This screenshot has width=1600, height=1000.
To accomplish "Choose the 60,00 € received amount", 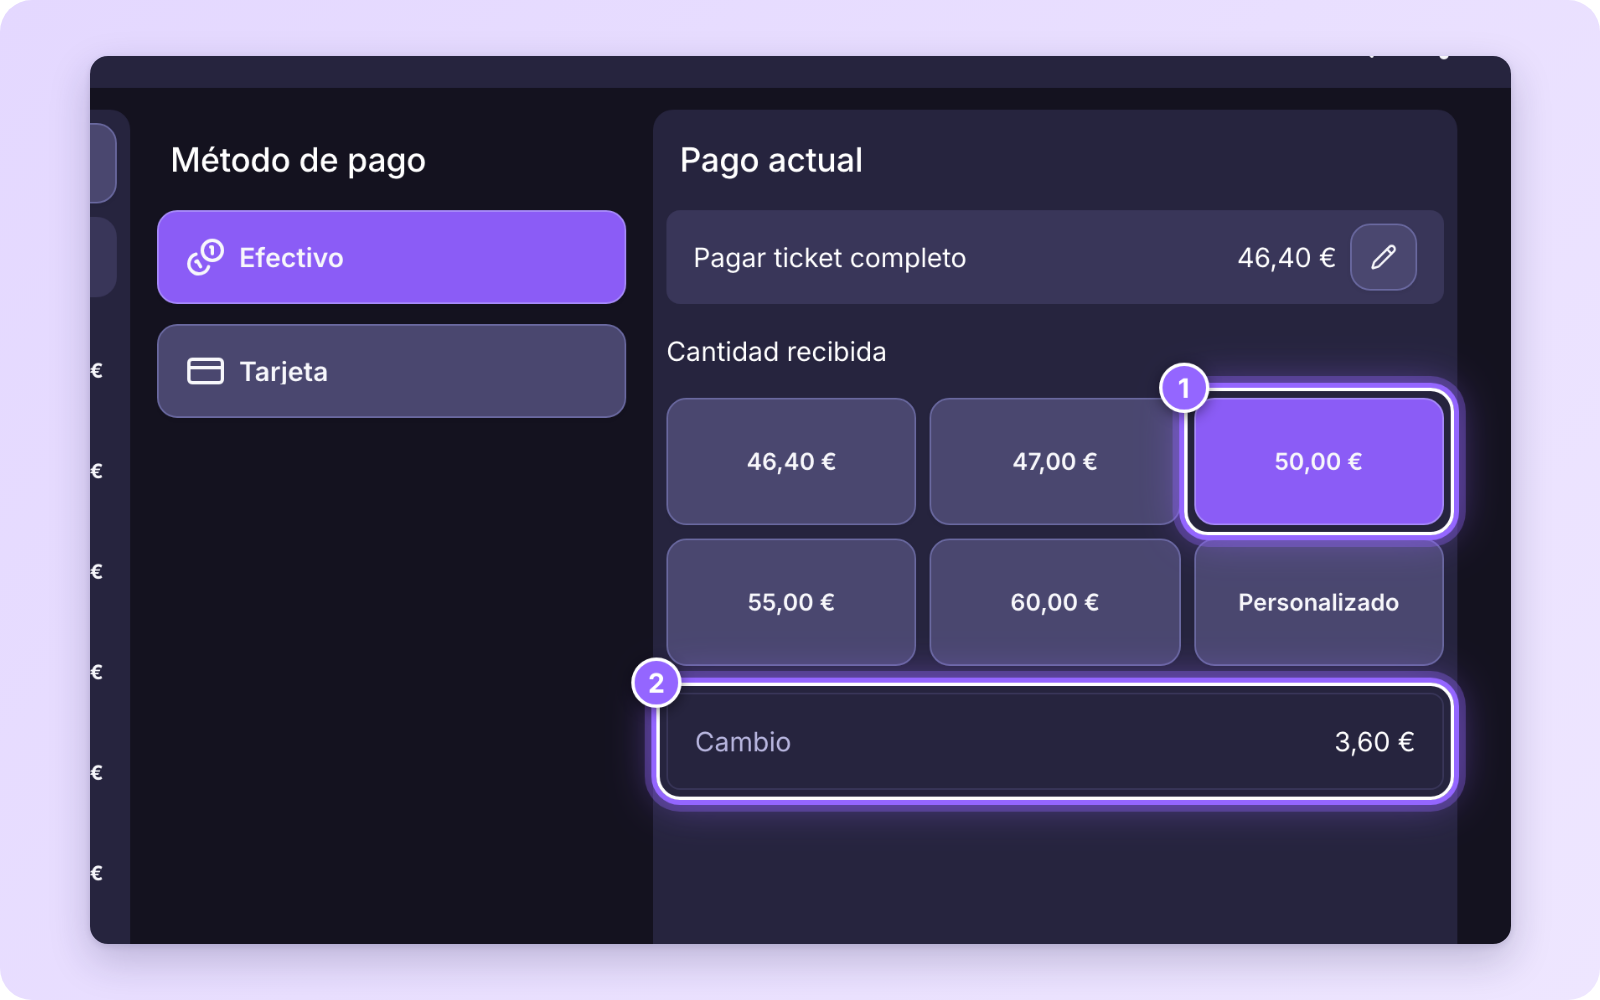I will pyautogui.click(x=1055, y=602).
